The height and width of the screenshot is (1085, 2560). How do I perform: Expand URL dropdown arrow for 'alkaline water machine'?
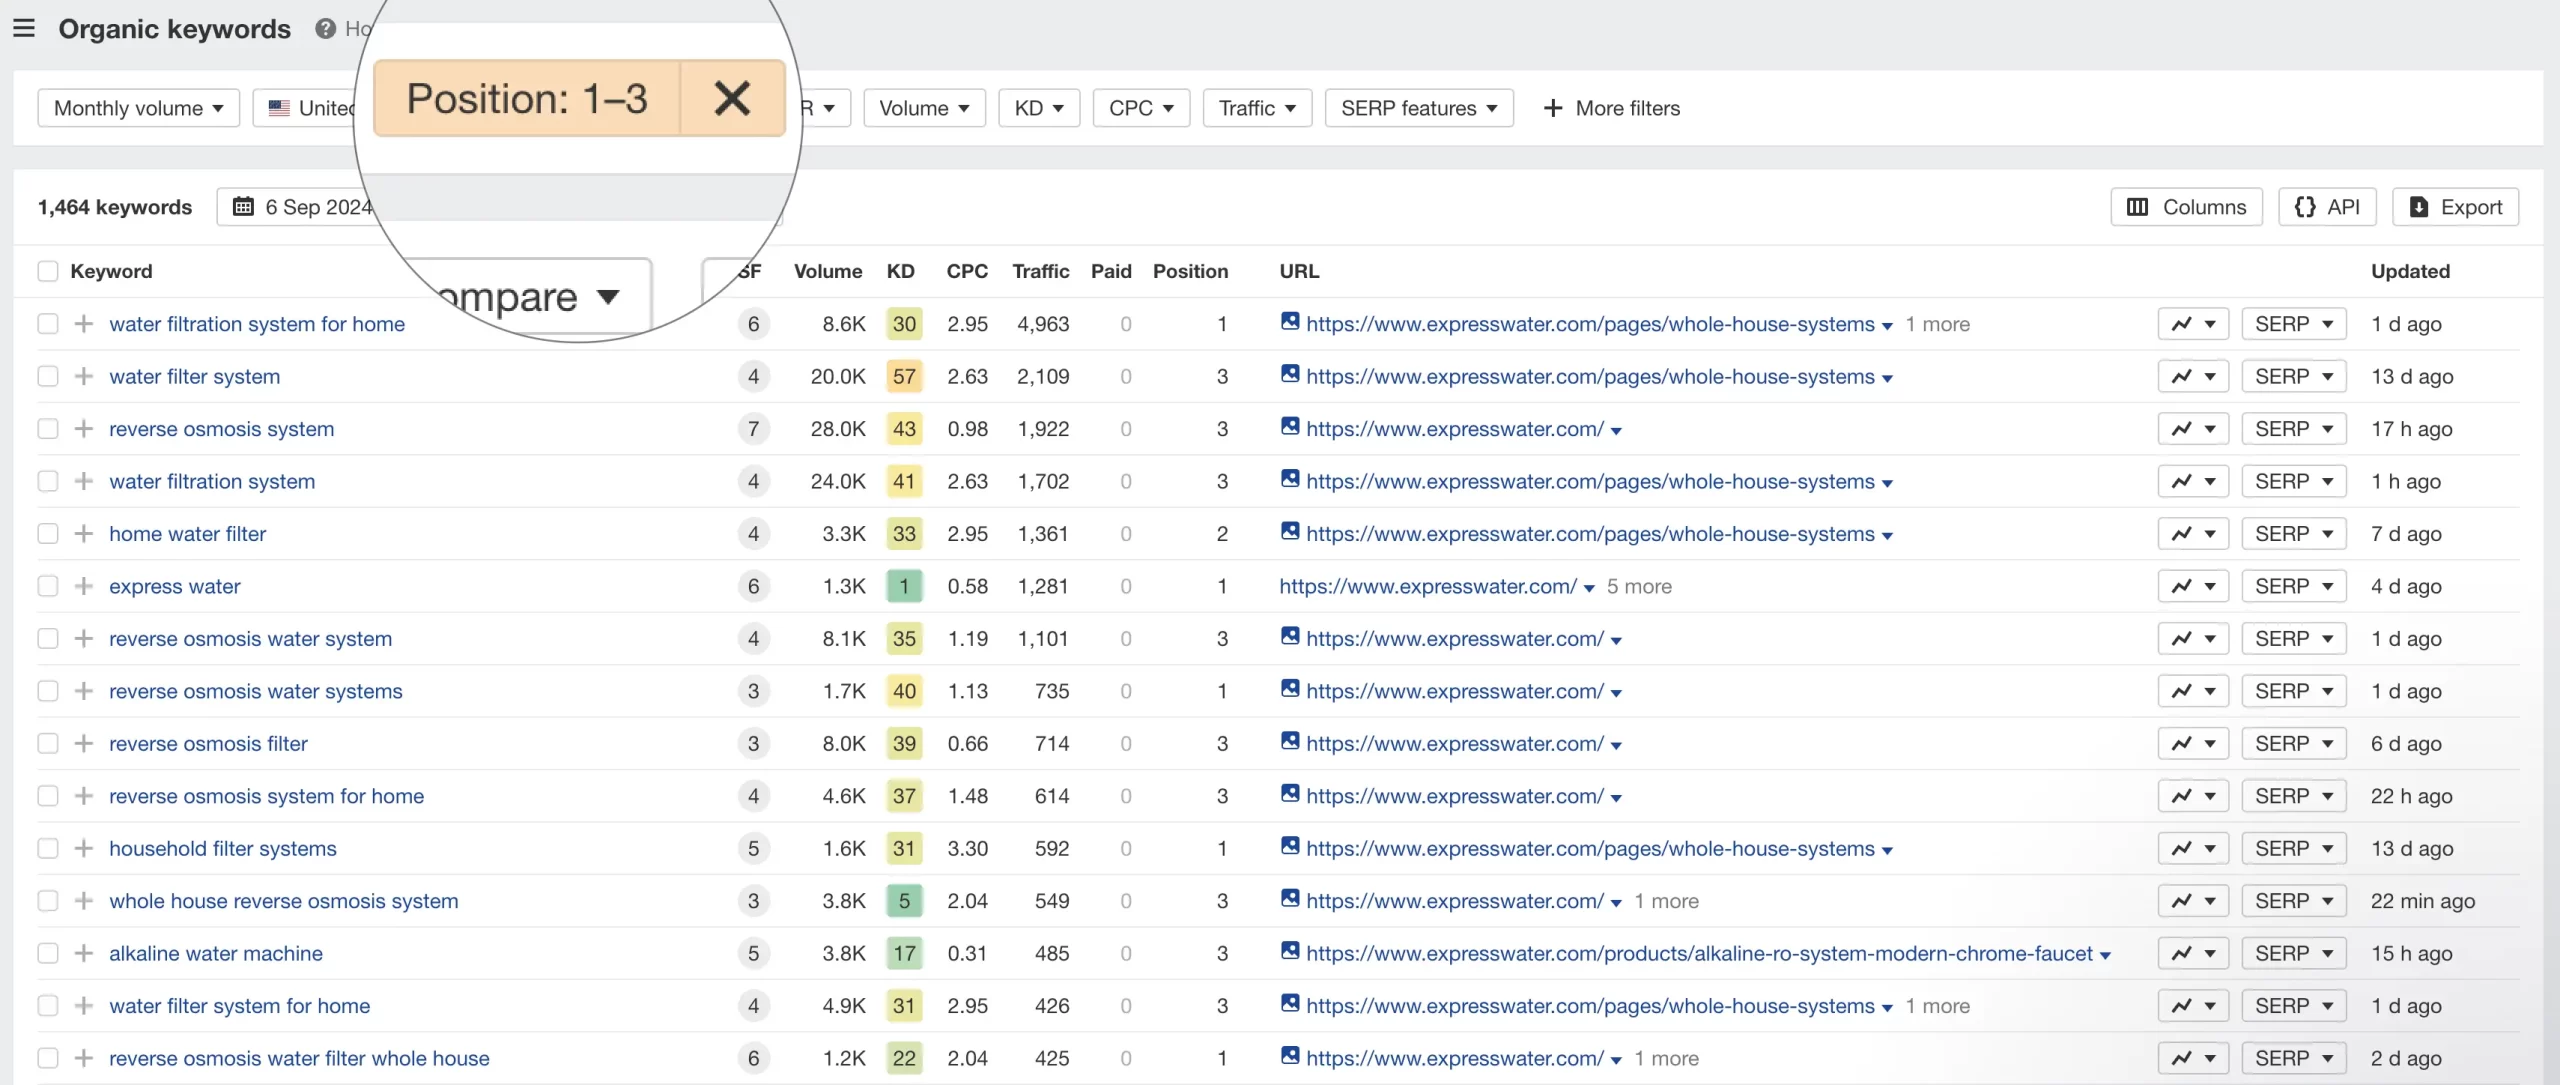2105,955
